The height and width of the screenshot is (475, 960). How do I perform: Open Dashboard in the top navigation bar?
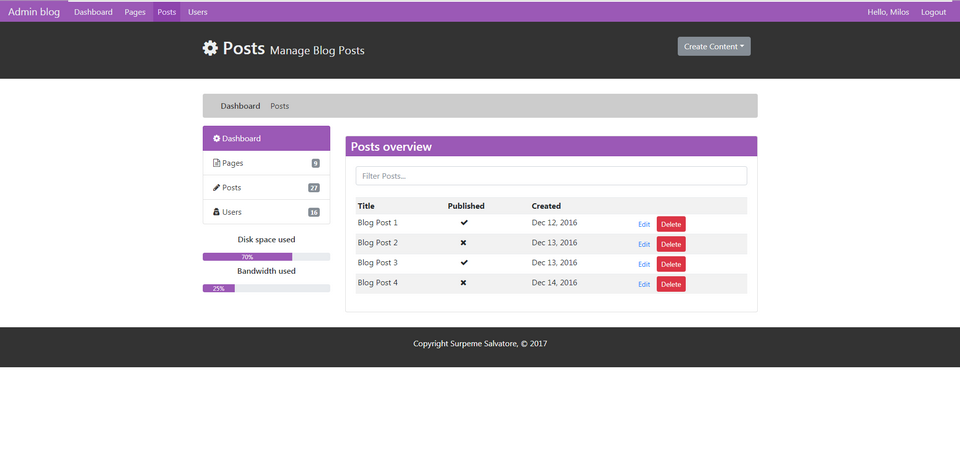tap(93, 12)
